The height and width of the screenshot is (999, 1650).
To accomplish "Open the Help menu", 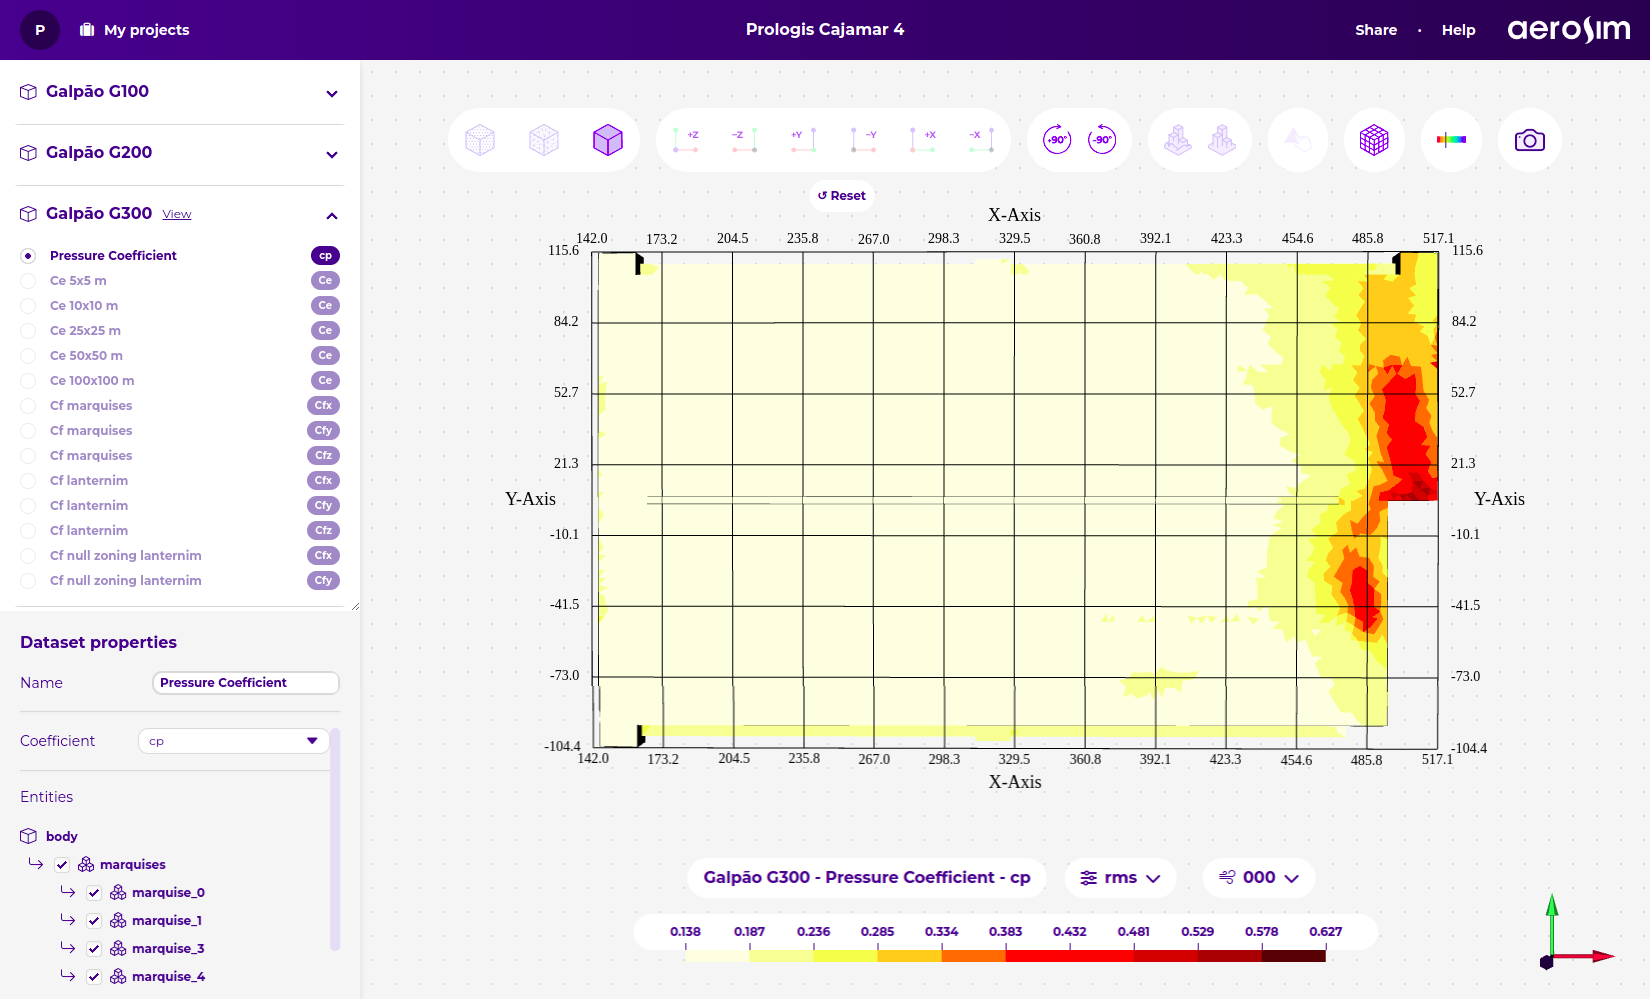I will tap(1458, 30).
